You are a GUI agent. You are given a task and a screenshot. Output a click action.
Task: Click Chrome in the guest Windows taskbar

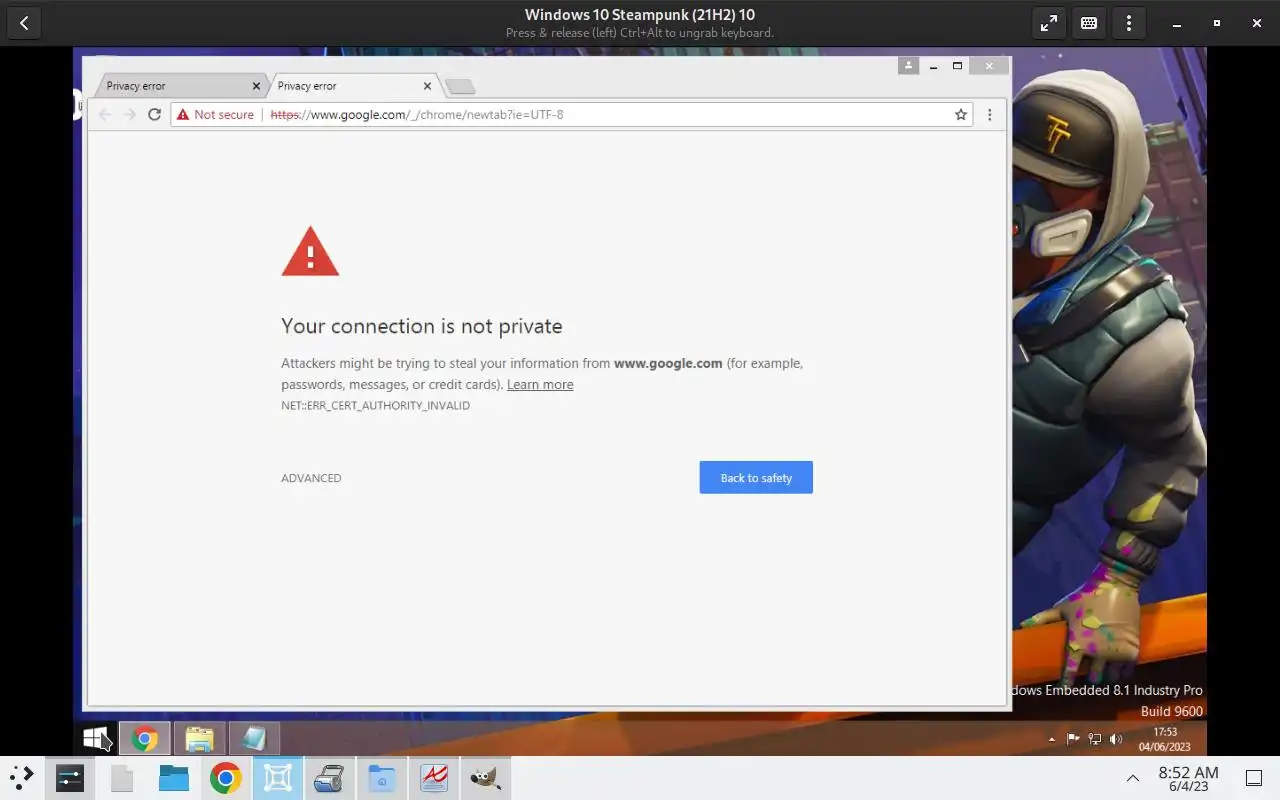coord(145,739)
